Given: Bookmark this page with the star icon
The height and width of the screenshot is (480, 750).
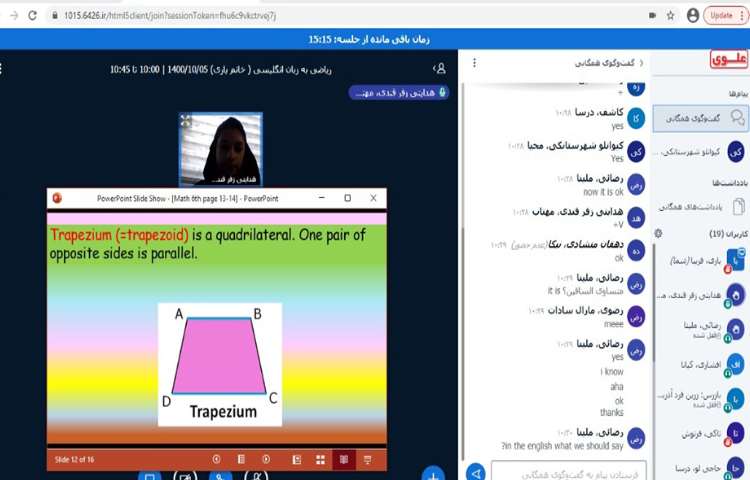Looking at the screenshot, I should [670, 15].
